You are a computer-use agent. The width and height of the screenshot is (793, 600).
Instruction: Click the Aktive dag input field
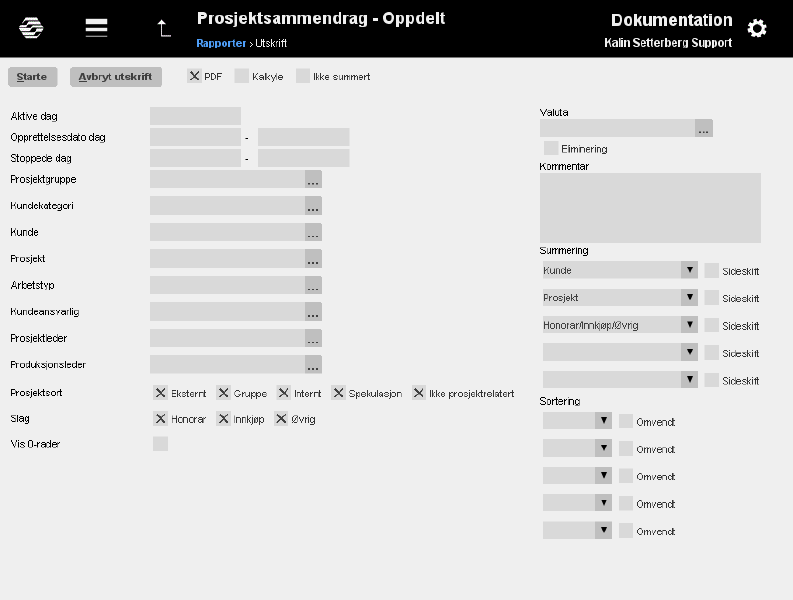click(x=195, y=116)
